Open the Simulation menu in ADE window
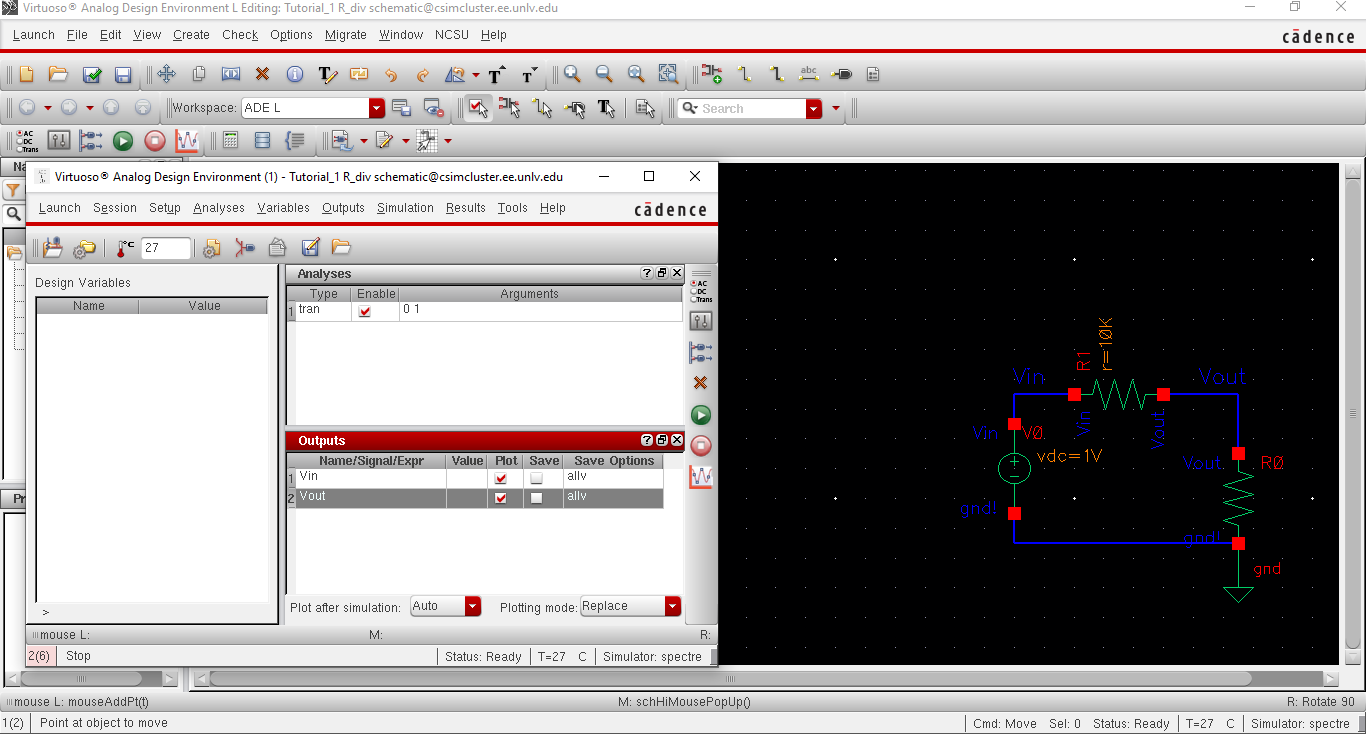This screenshot has width=1366, height=734. pos(405,208)
